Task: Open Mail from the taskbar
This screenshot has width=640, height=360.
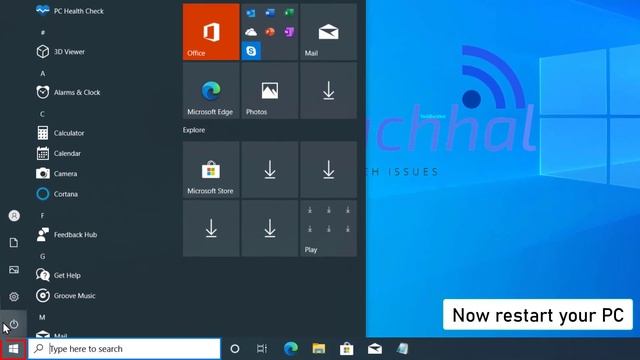Action: click(375, 349)
